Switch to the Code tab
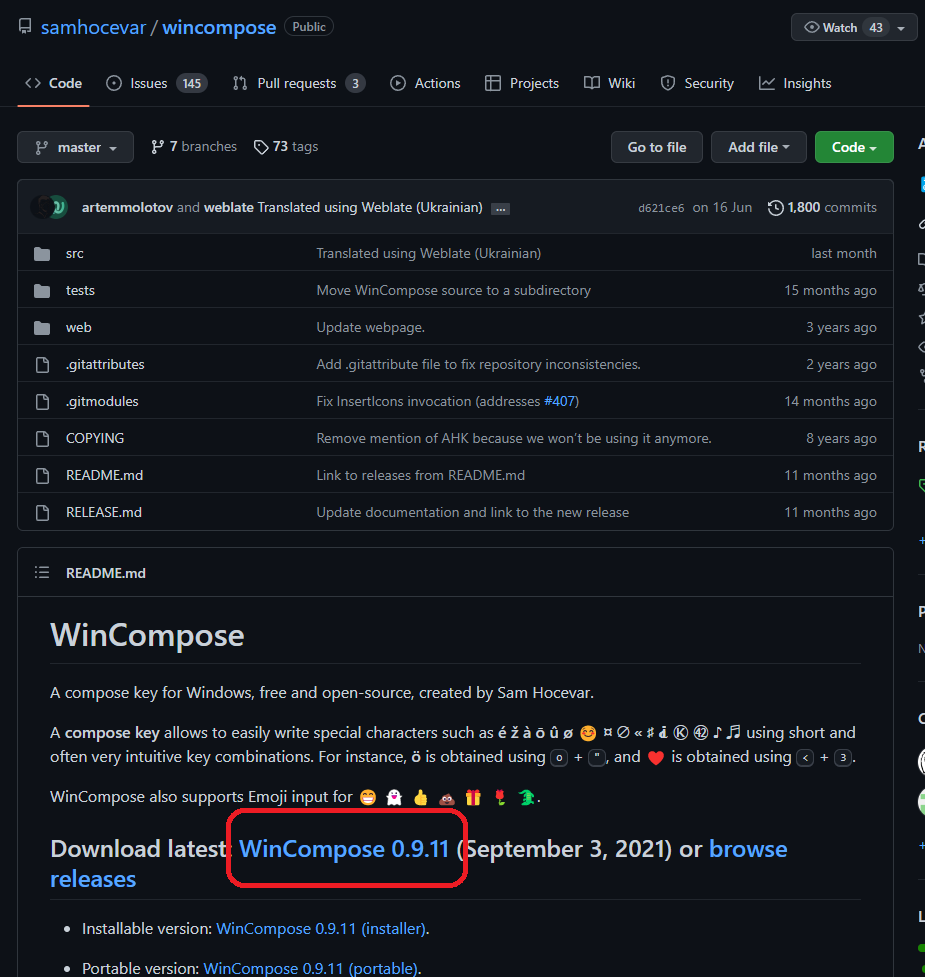 [54, 83]
